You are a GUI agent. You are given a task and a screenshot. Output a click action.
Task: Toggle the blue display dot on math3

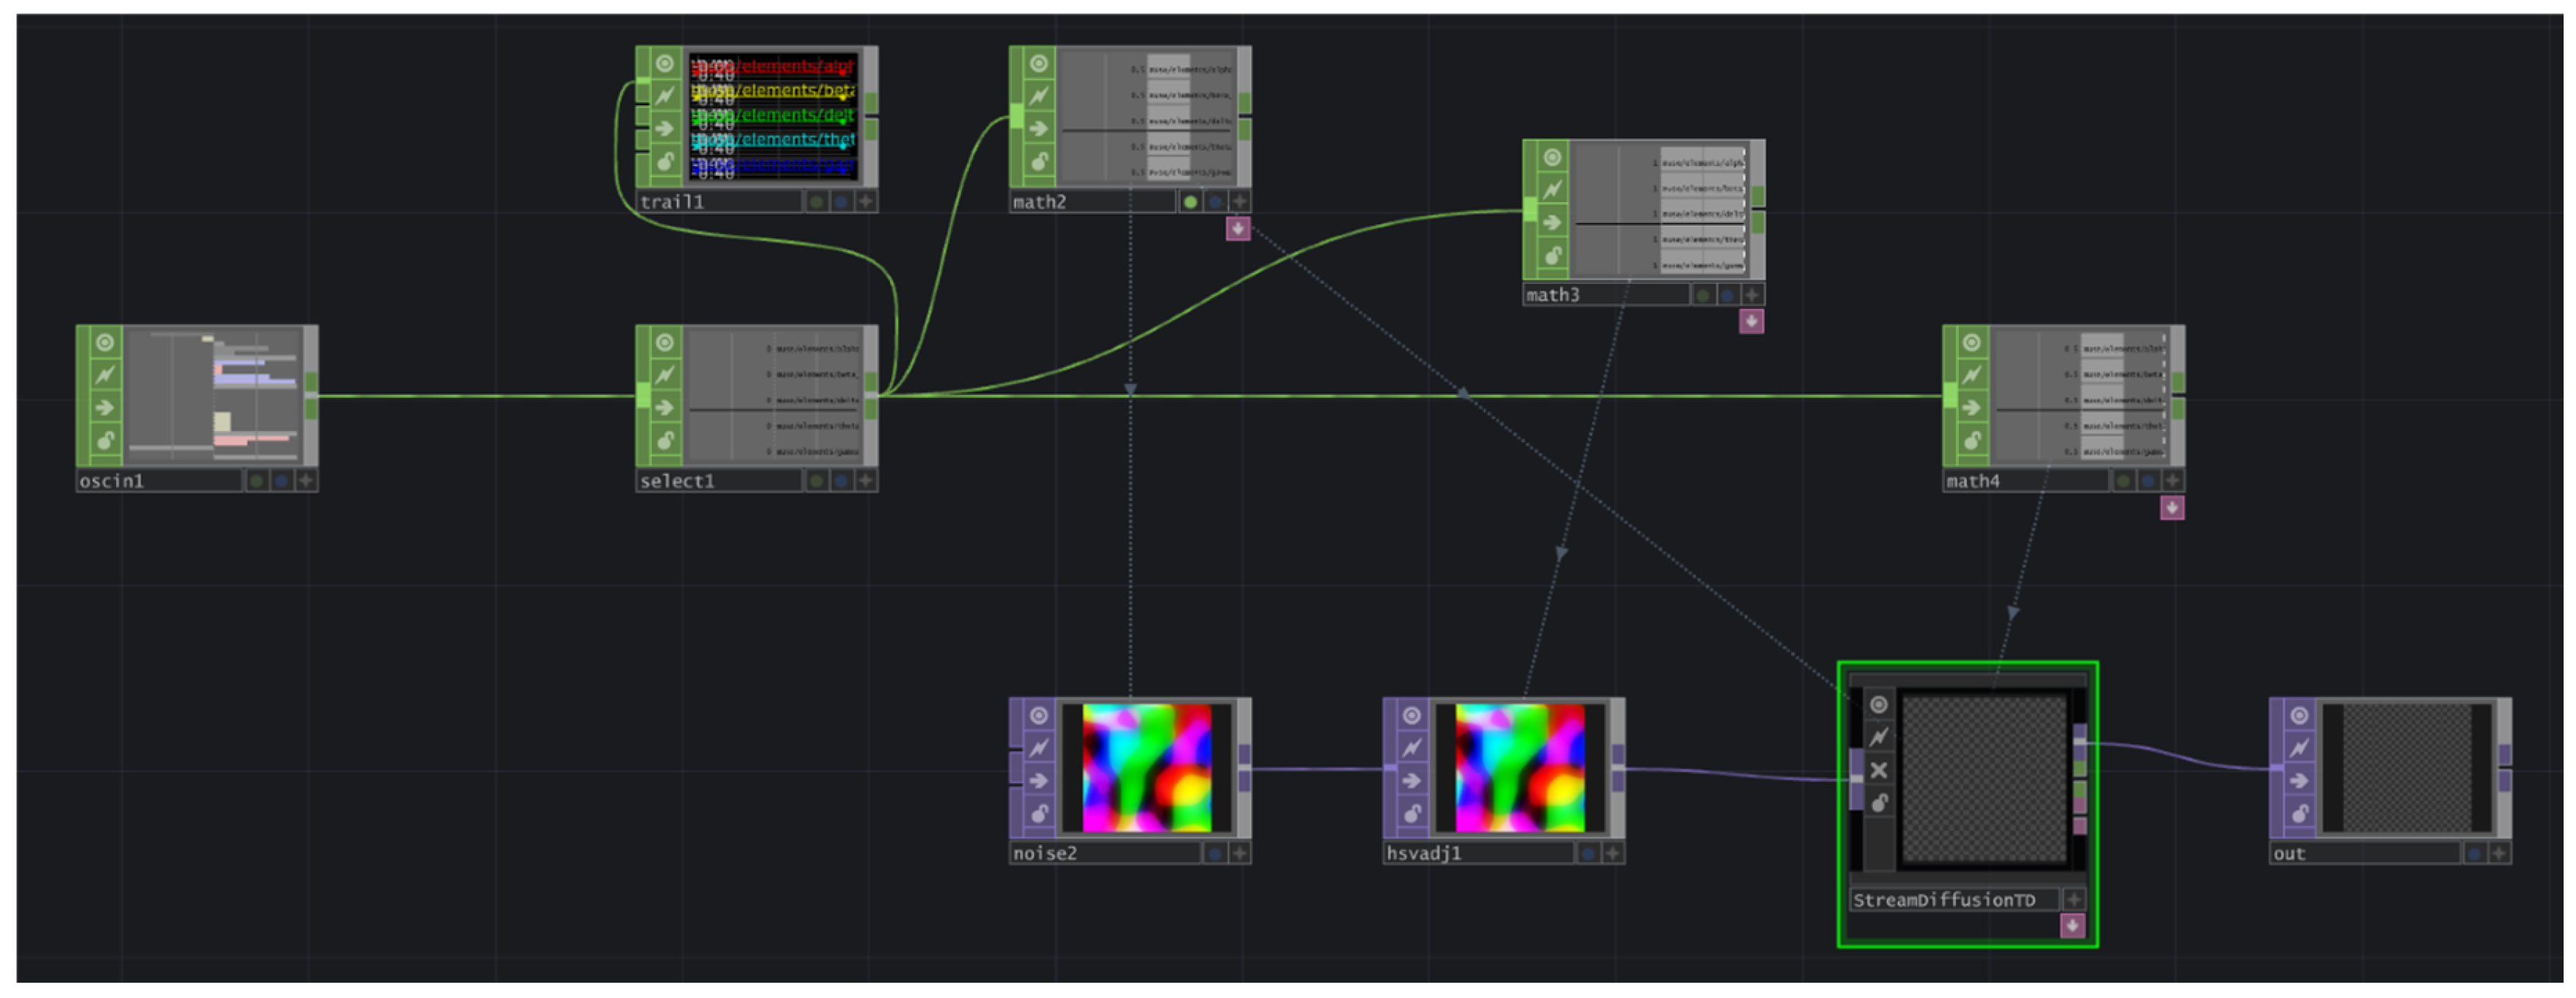1727,295
